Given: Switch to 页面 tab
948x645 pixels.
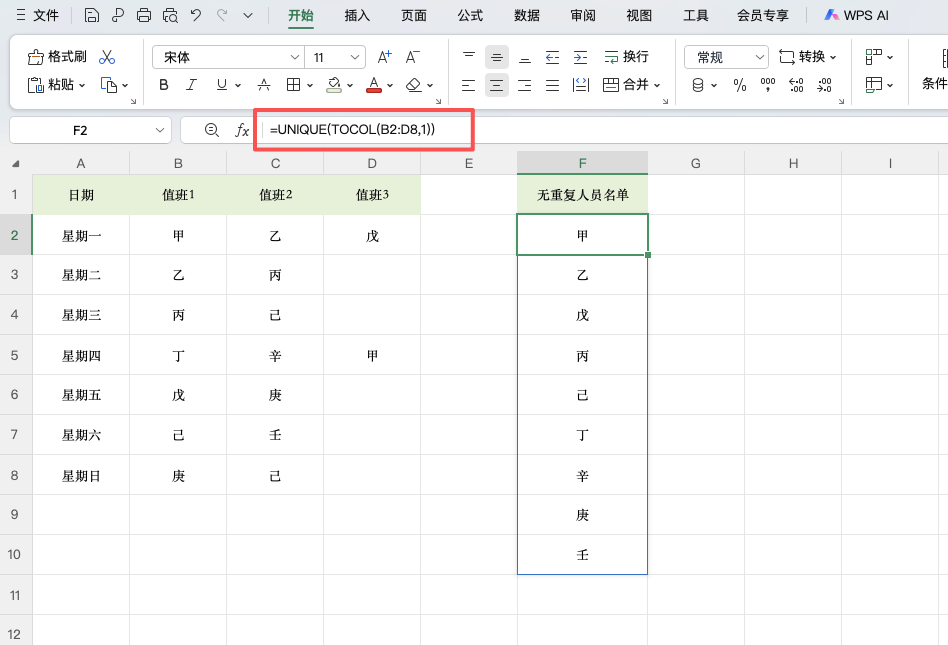Looking at the screenshot, I should click(414, 15).
